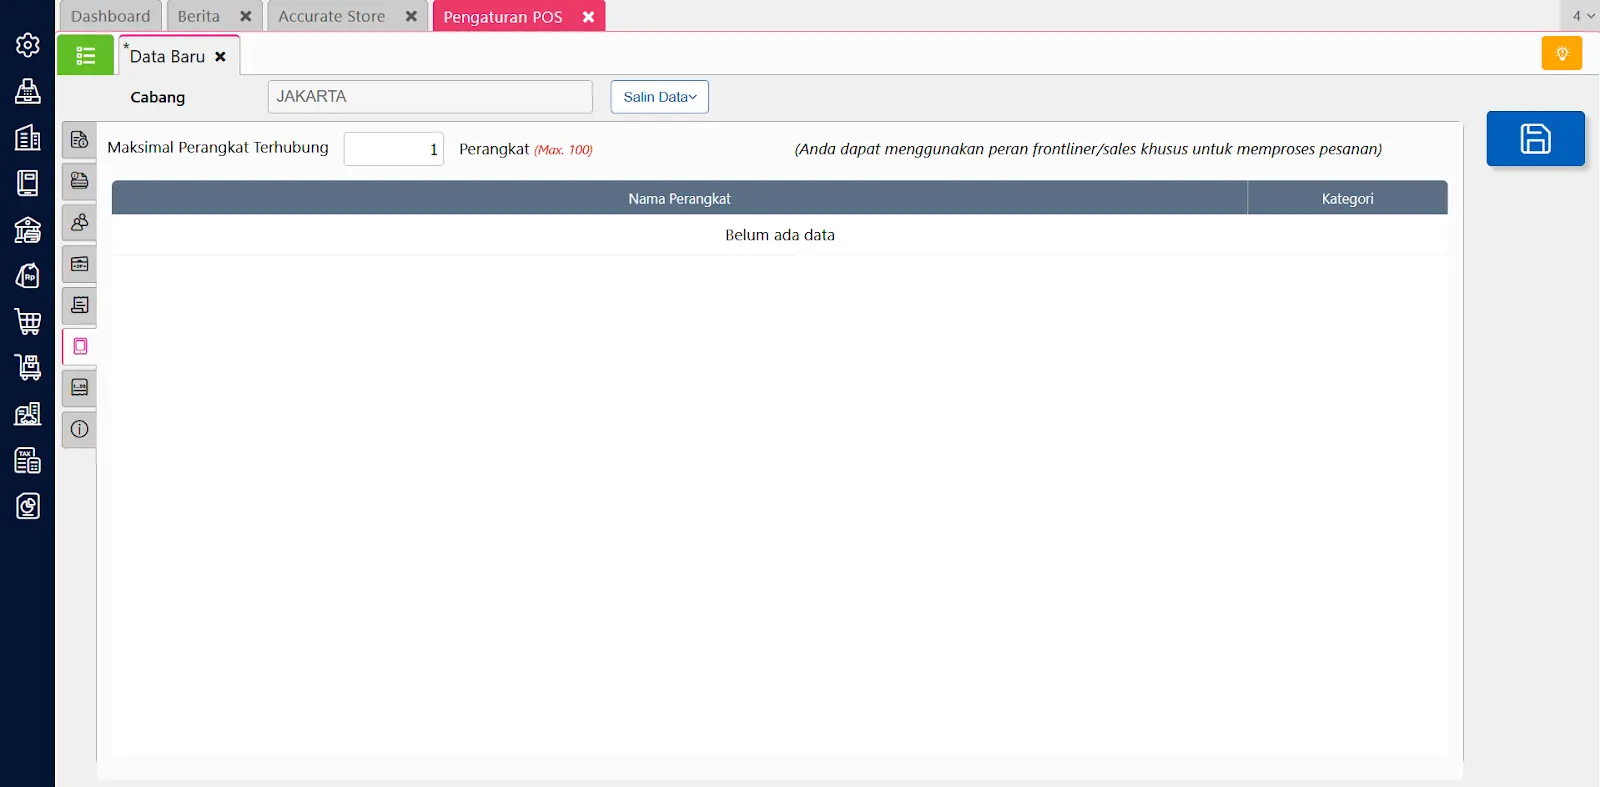Image resolution: width=1600 pixels, height=787 pixels.
Task: Click the Kategori column header
Action: [x=1347, y=198]
